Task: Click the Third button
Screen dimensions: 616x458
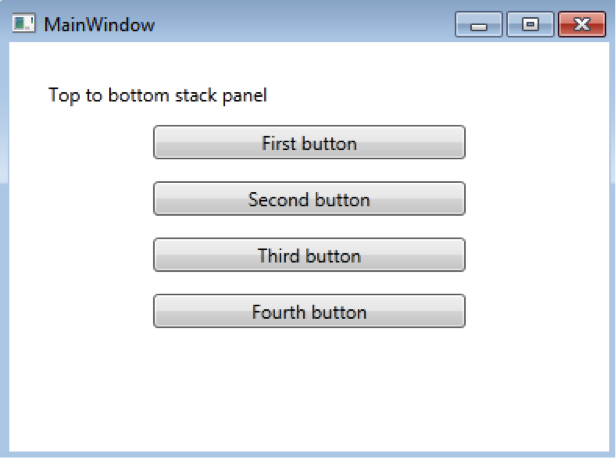Action: click(x=309, y=255)
